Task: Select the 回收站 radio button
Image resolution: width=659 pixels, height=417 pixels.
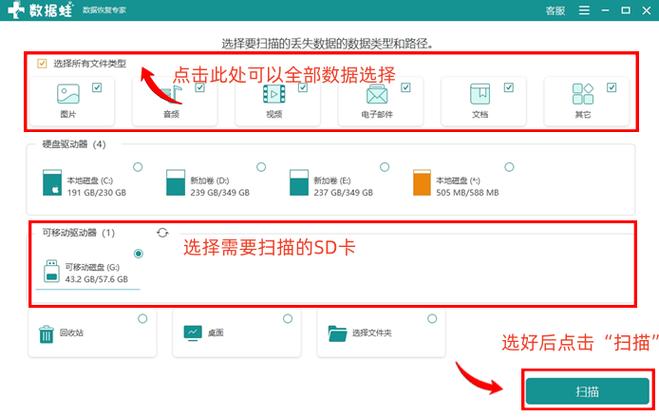Action: pyautogui.click(x=143, y=319)
